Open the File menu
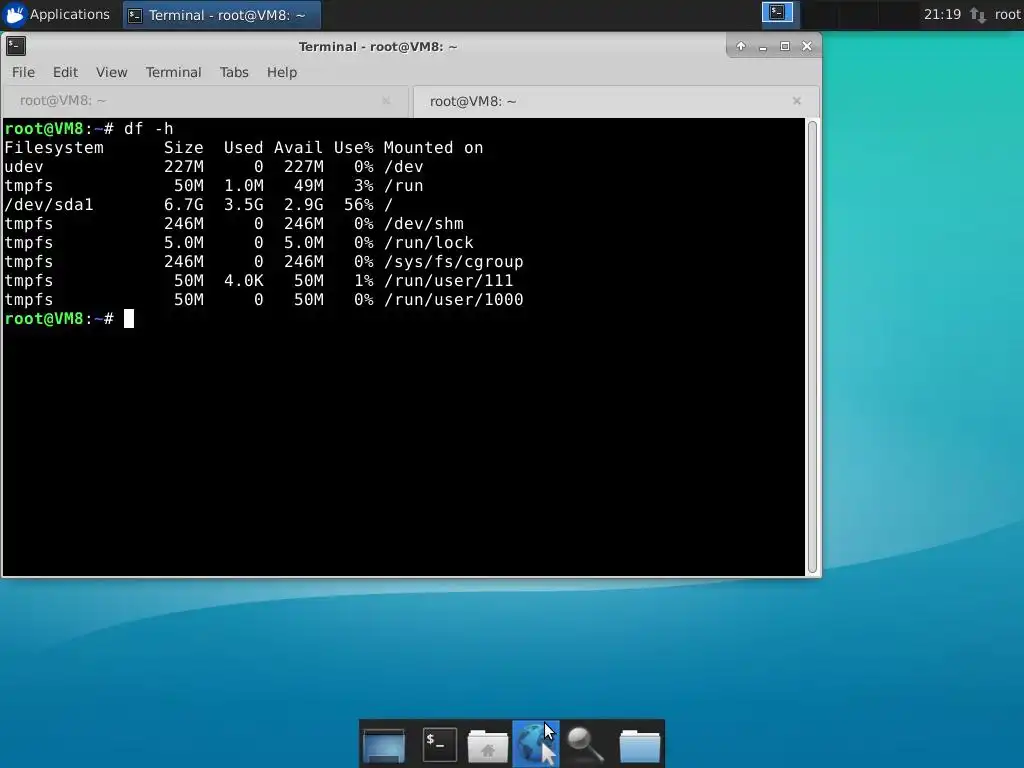Viewport: 1024px width, 768px height. point(24,72)
